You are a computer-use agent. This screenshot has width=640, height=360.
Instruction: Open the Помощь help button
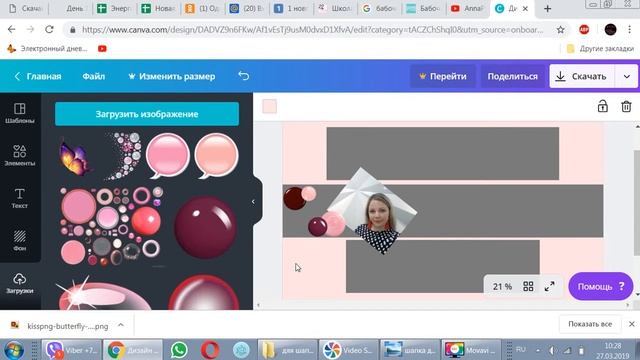click(600, 287)
